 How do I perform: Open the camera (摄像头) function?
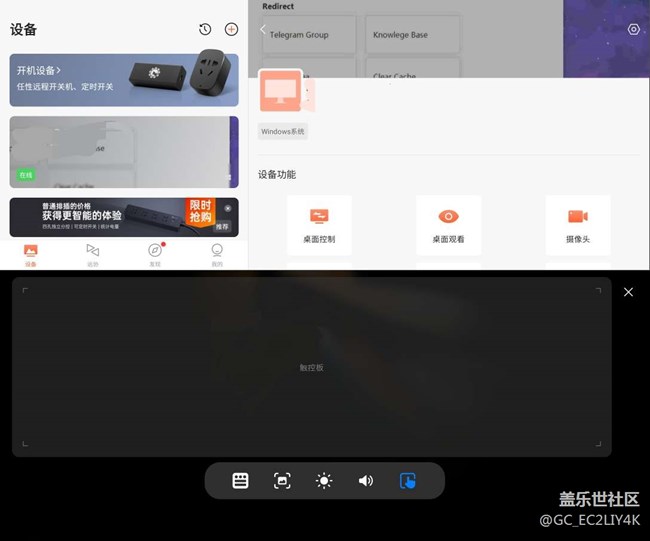[x=577, y=217]
